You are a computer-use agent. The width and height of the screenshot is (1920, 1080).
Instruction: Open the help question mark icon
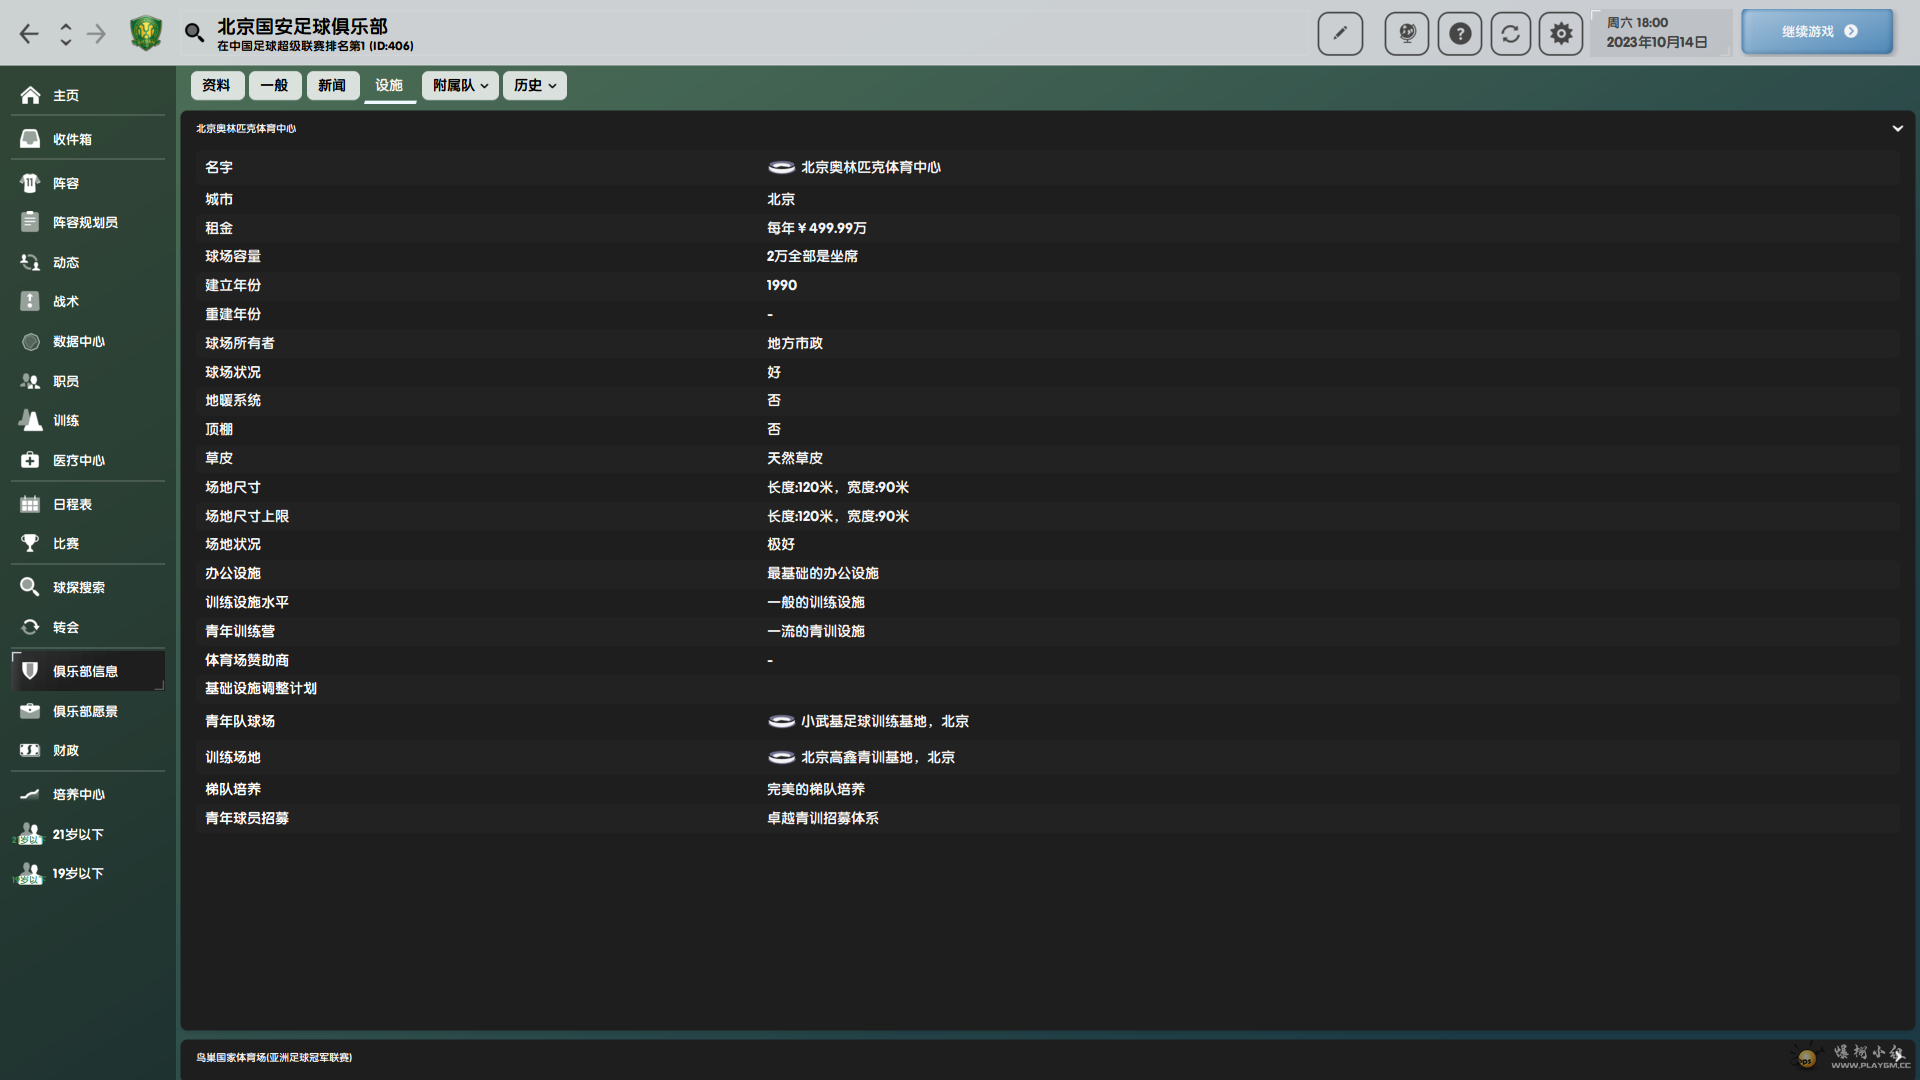(x=1460, y=33)
